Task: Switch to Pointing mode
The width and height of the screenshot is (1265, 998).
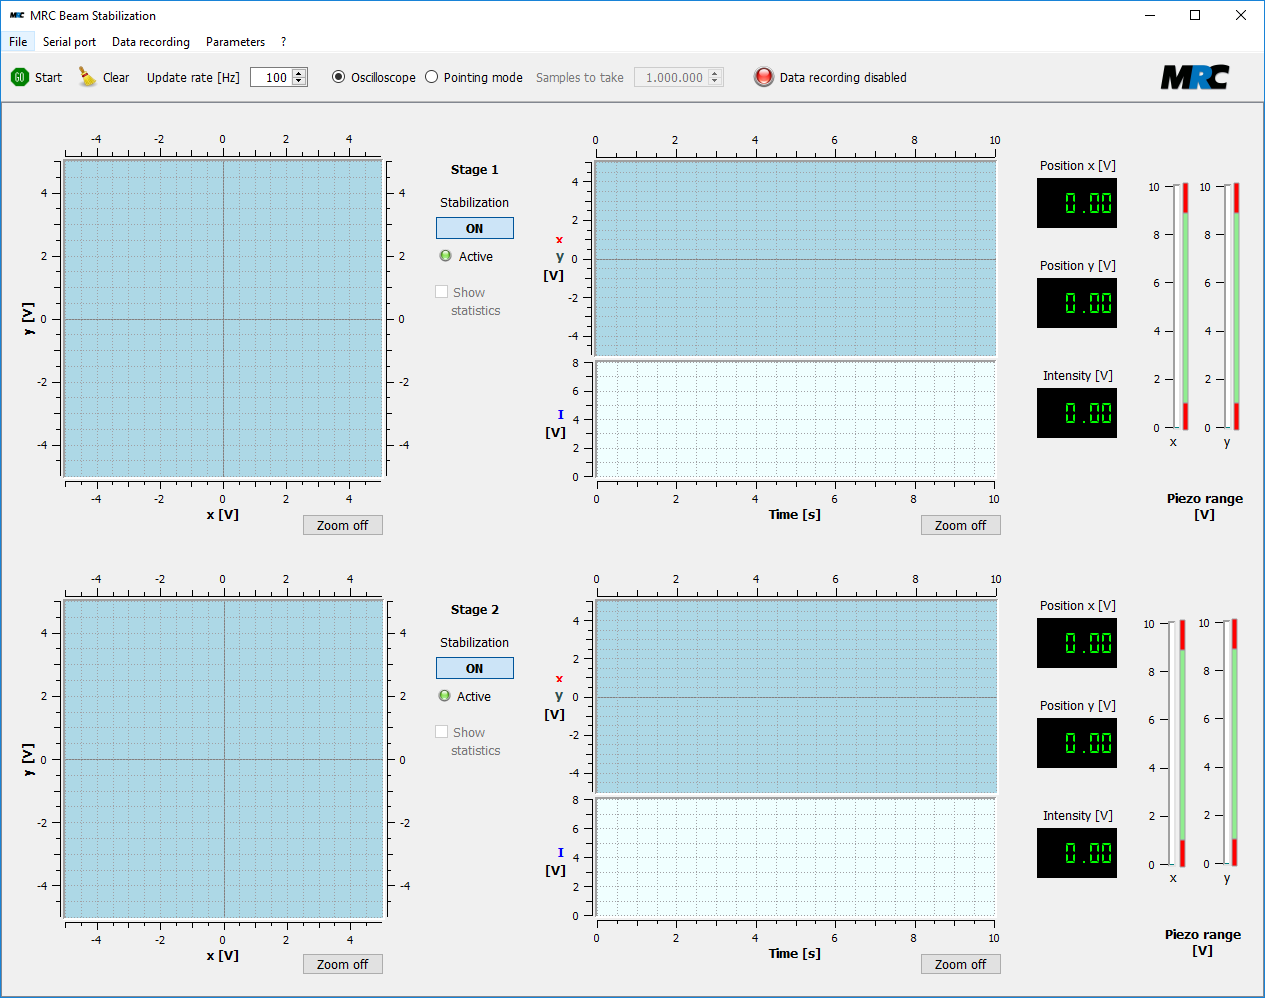Action: point(431,76)
